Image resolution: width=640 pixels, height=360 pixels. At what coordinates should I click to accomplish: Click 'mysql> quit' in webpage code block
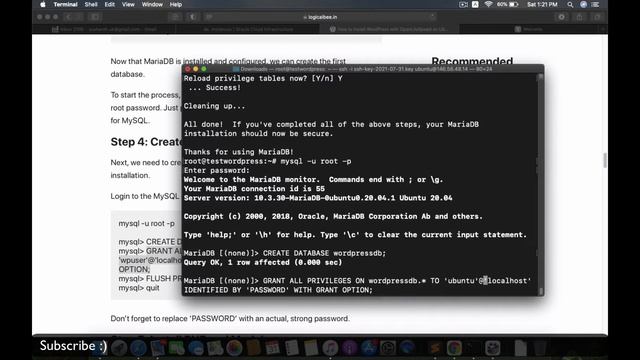point(139,288)
